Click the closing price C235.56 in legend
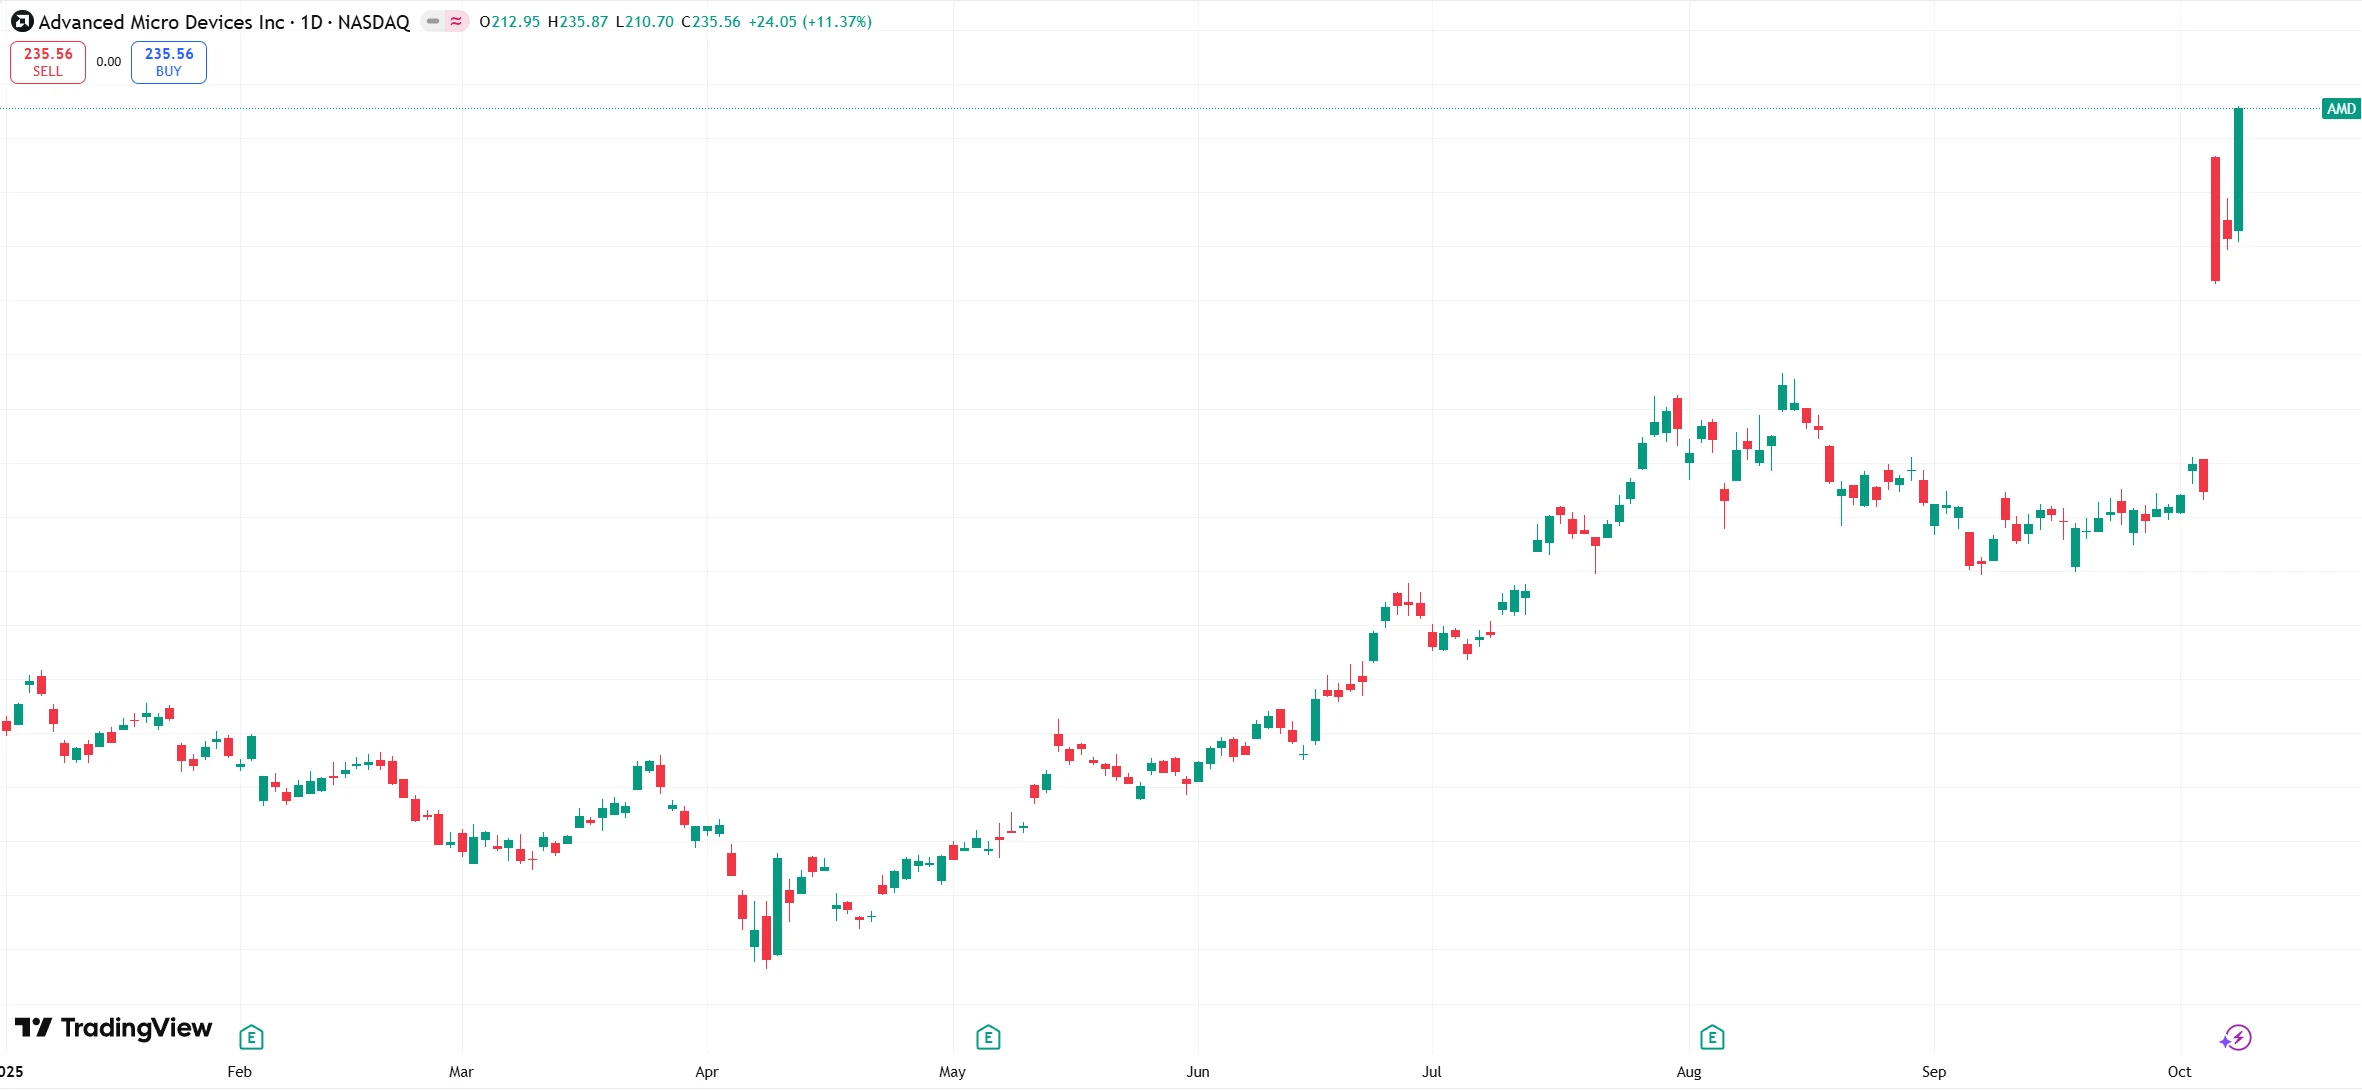This screenshot has width=2362, height=1090. click(x=711, y=22)
